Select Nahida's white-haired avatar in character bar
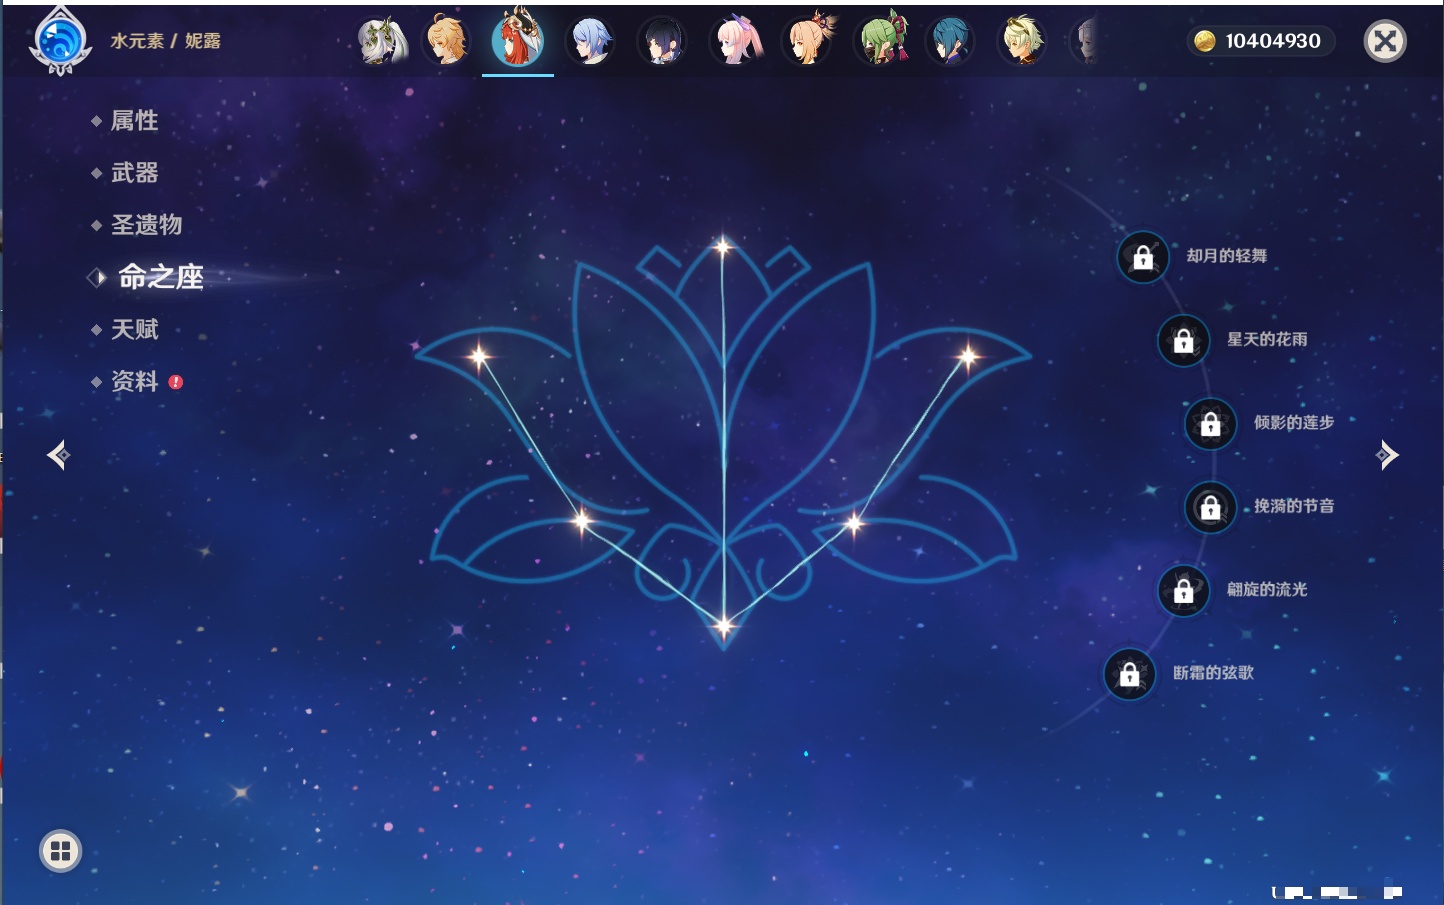 click(382, 42)
